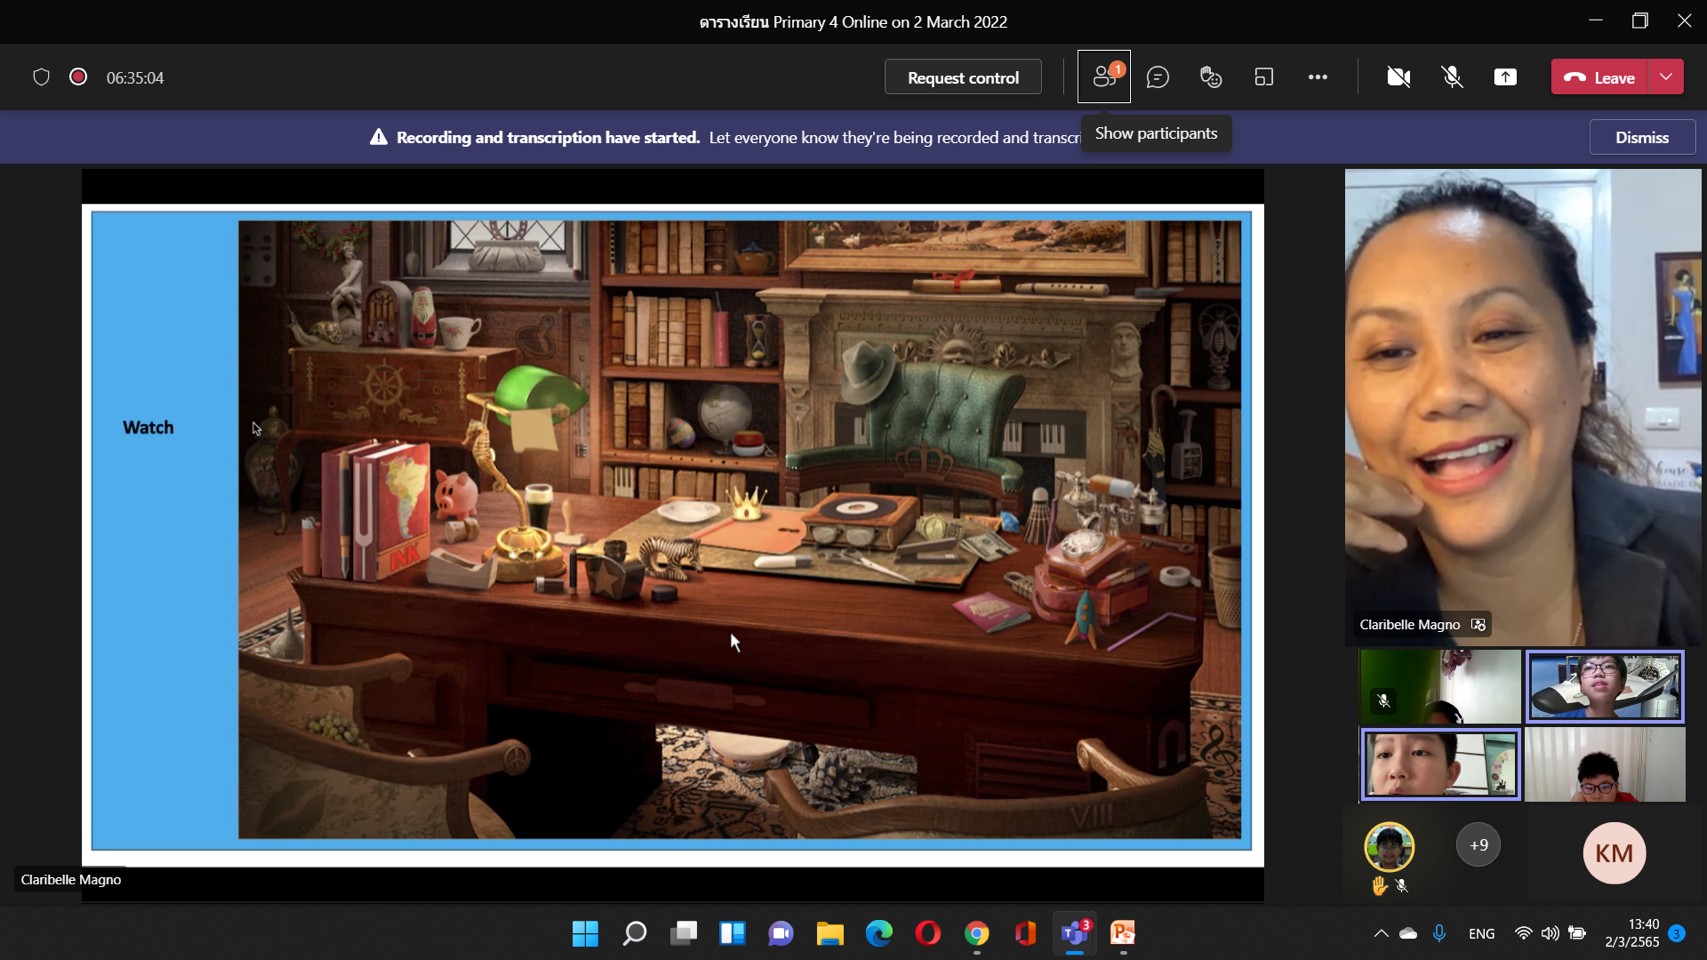Select the KM participant avatar
Image resolution: width=1707 pixels, height=960 pixels.
pyautogui.click(x=1613, y=853)
